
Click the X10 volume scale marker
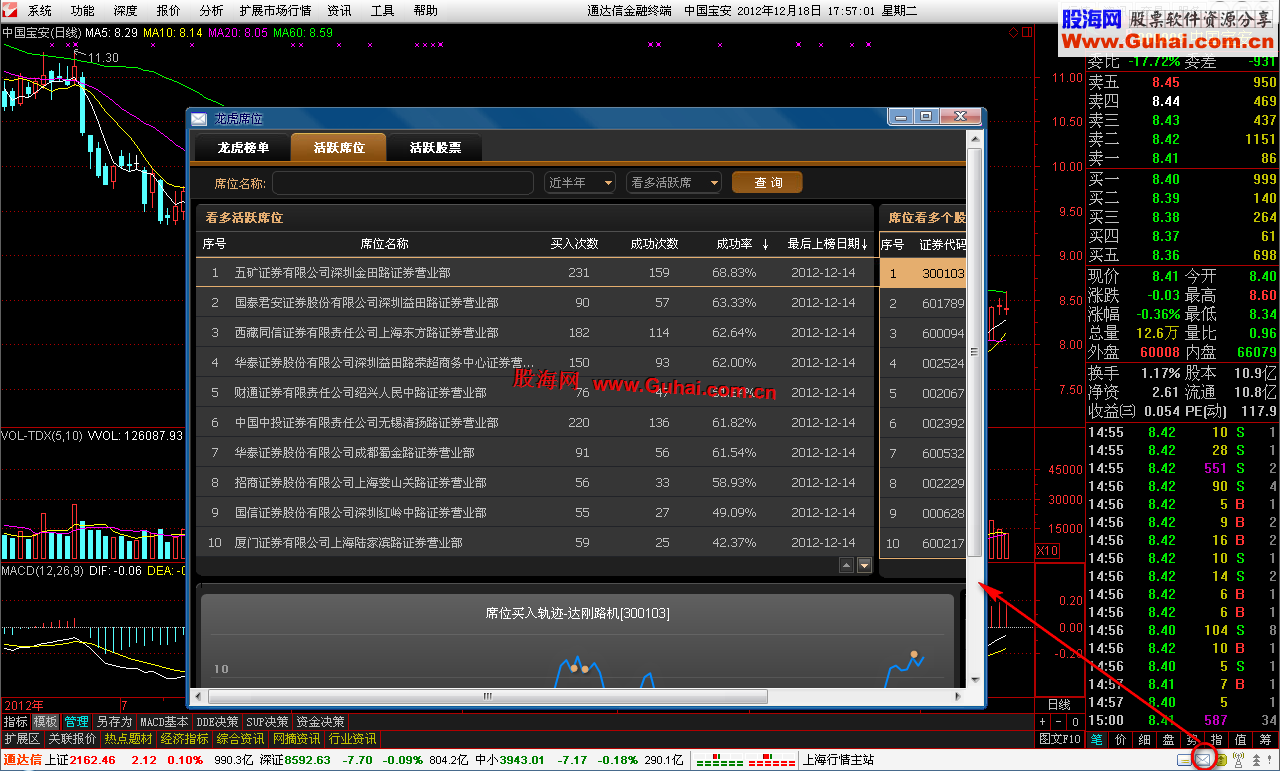(1048, 551)
